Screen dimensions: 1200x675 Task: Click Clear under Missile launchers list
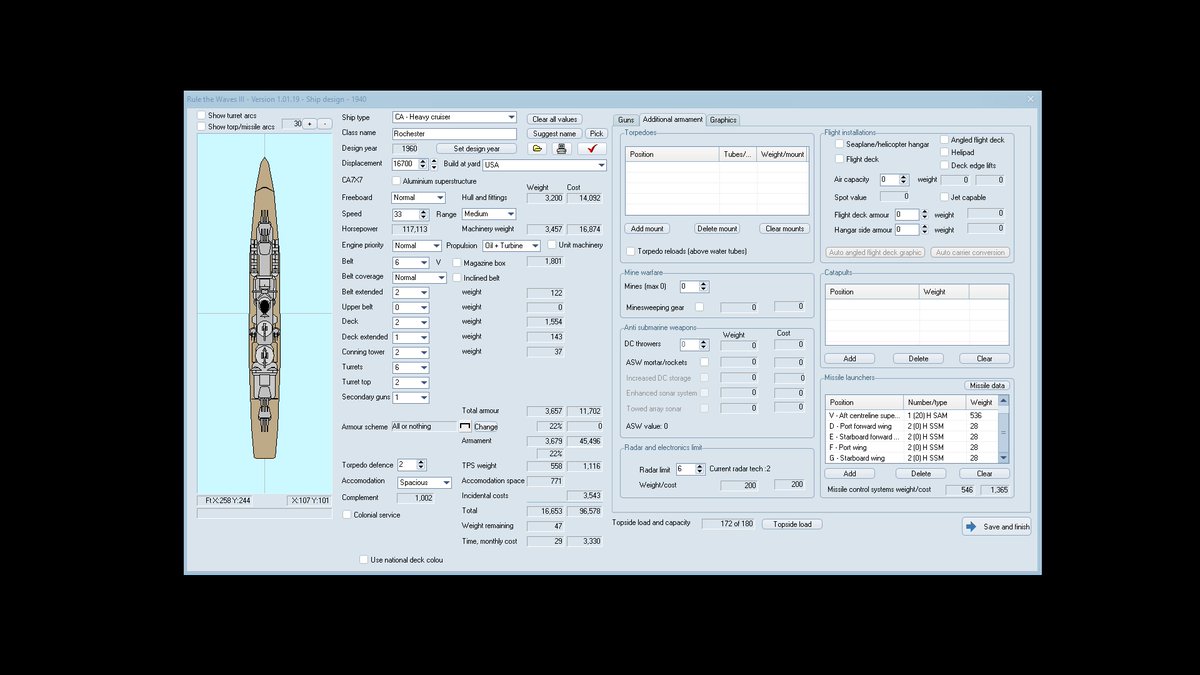coord(984,473)
